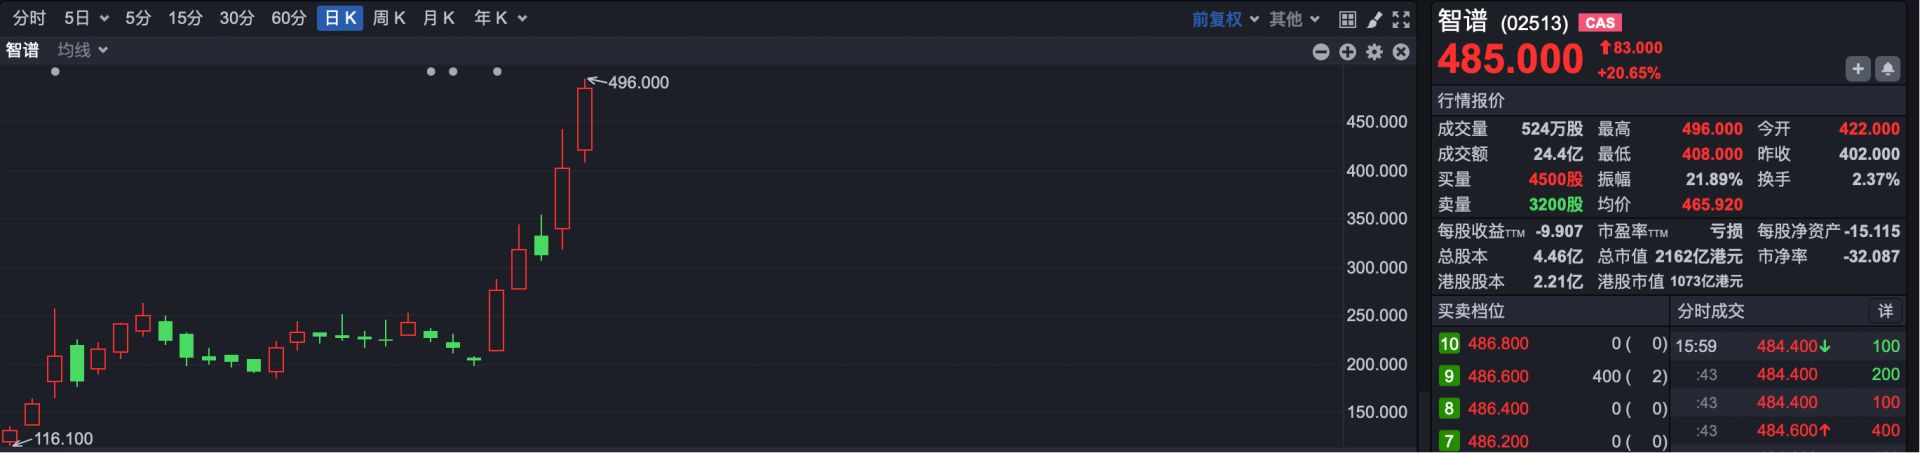Select the drawing brush tool

pos(1375,19)
